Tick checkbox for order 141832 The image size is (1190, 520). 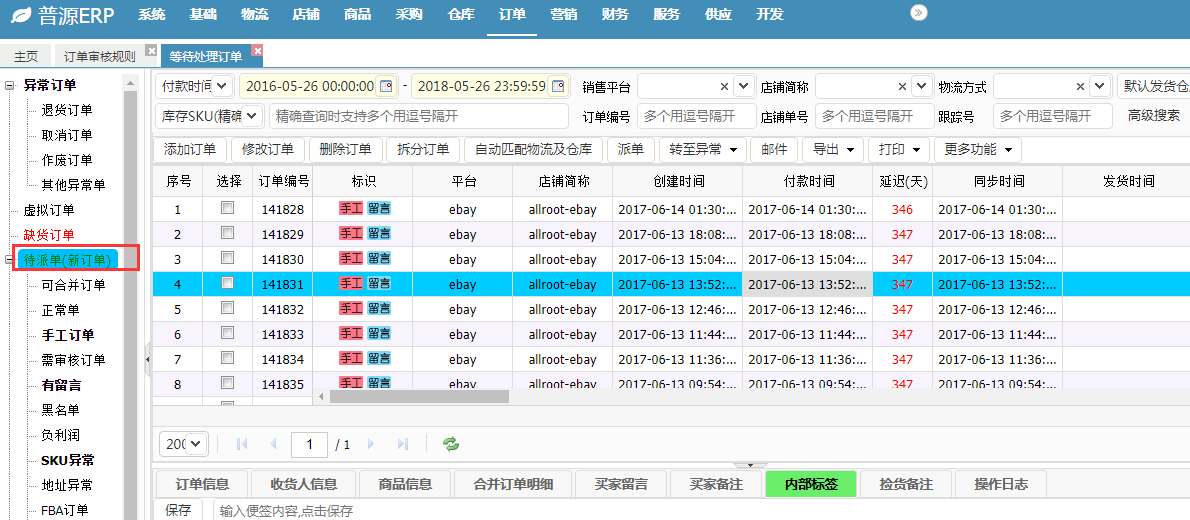point(227,307)
